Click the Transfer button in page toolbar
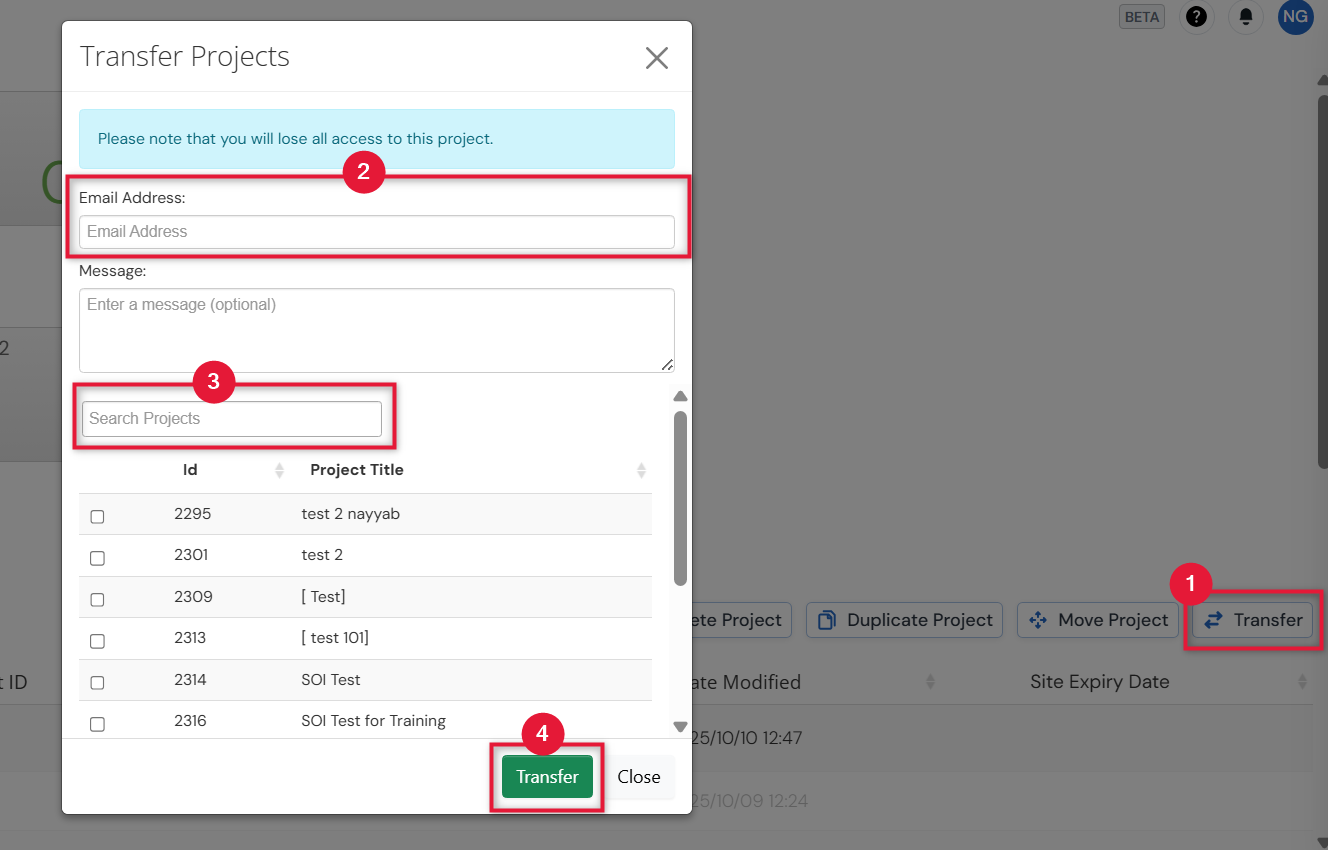 pyautogui.click(x=1253, y=620)
